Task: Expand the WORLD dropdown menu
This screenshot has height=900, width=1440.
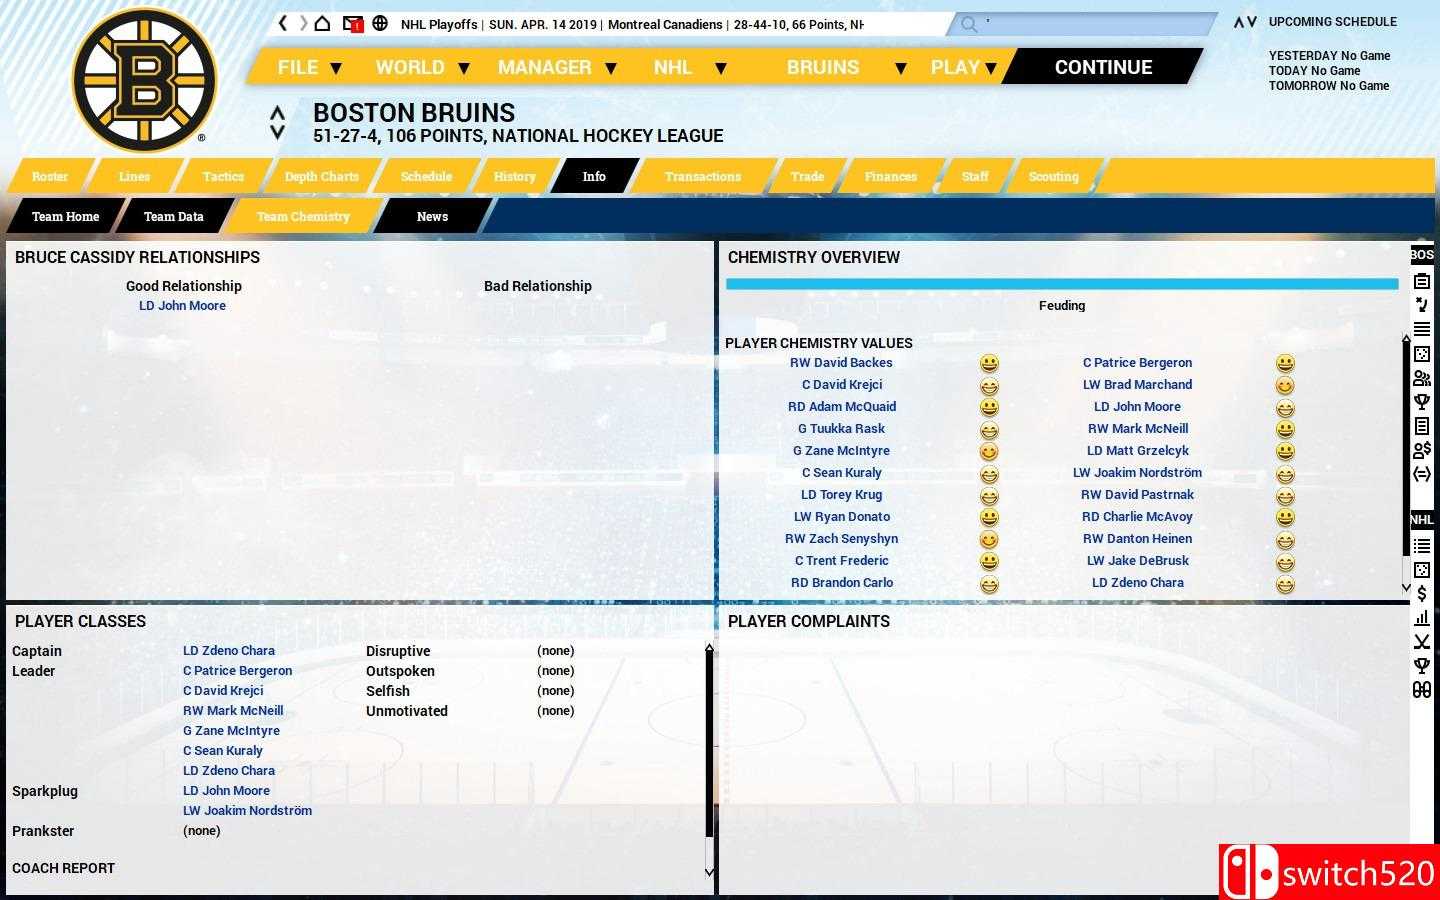Action: pos(421,67)
